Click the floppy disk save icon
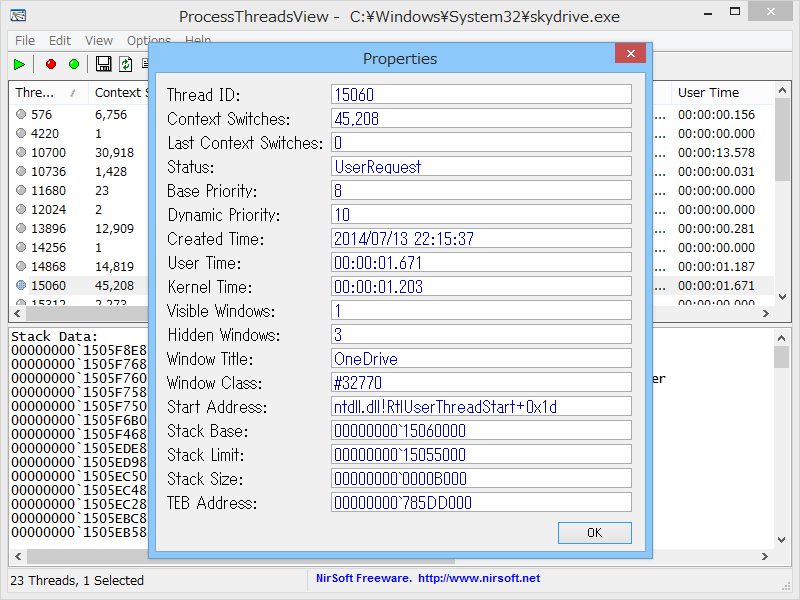 pyautogui.click(x=104, y=64)
